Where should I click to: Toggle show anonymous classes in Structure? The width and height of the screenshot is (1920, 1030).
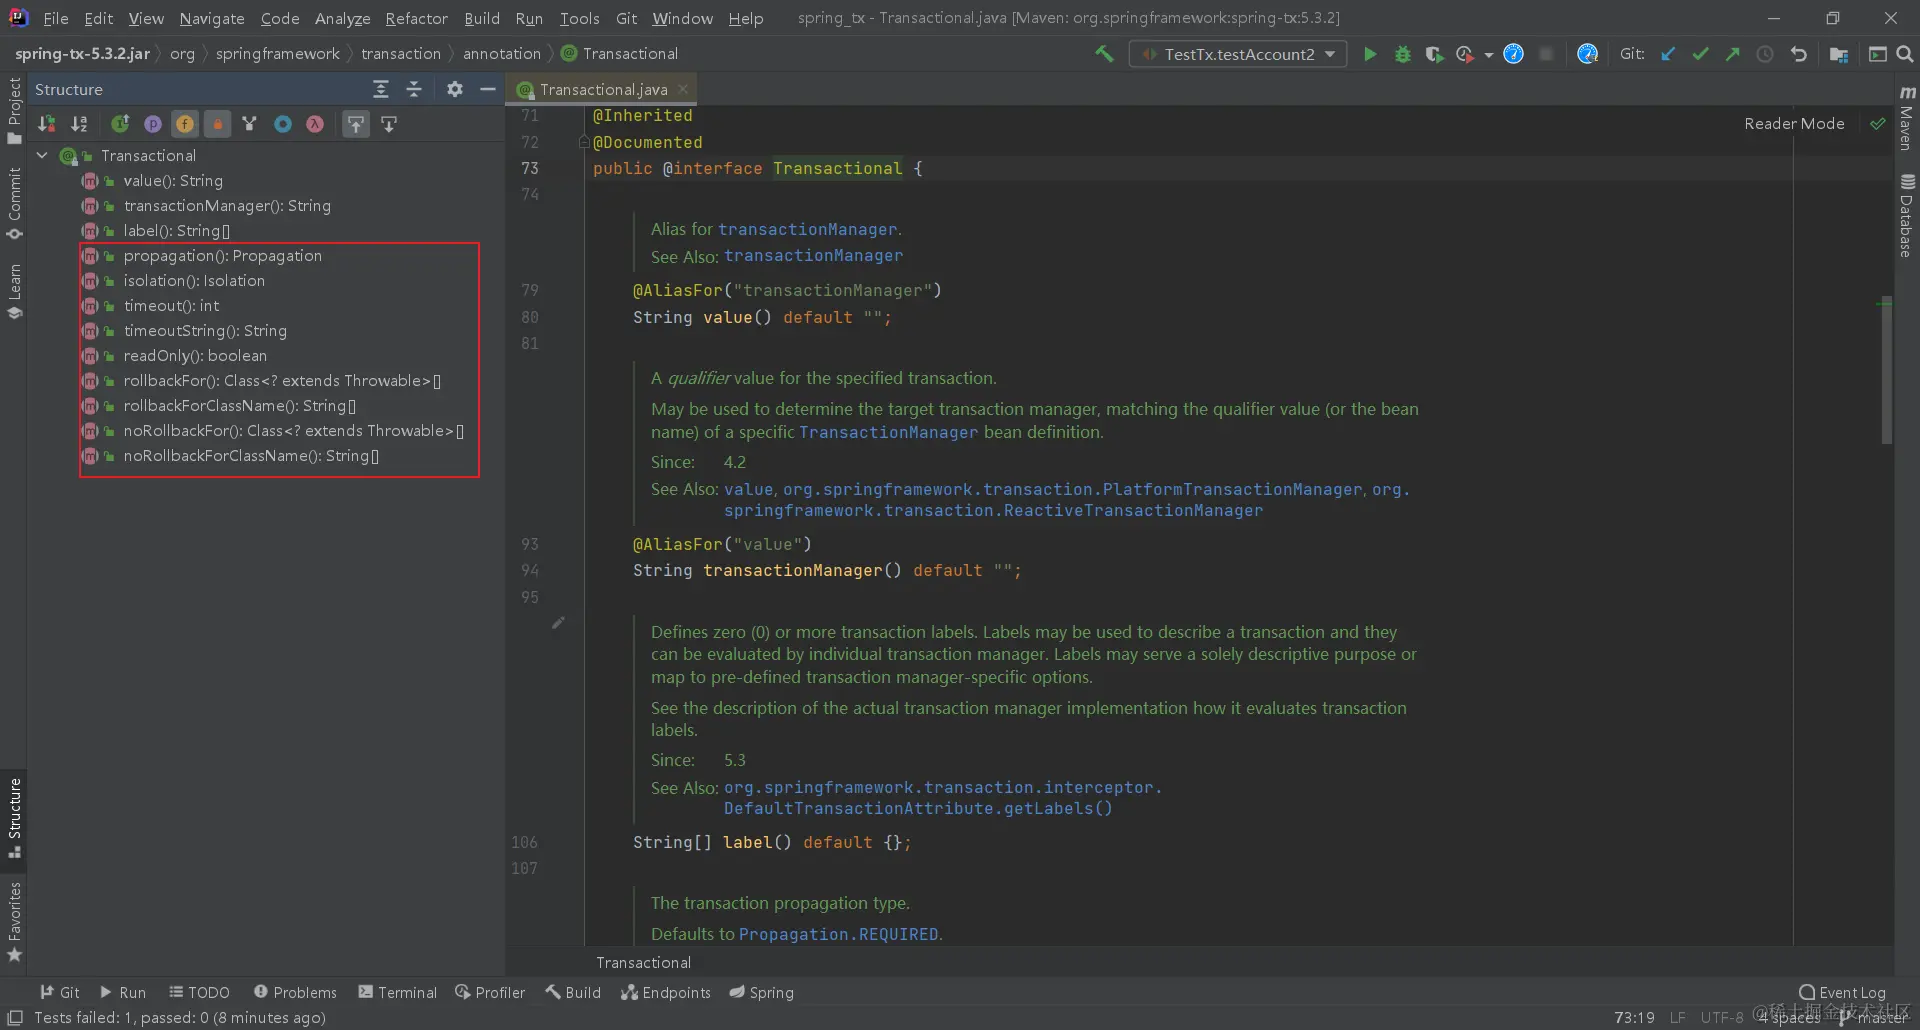[x=283, y=124]
